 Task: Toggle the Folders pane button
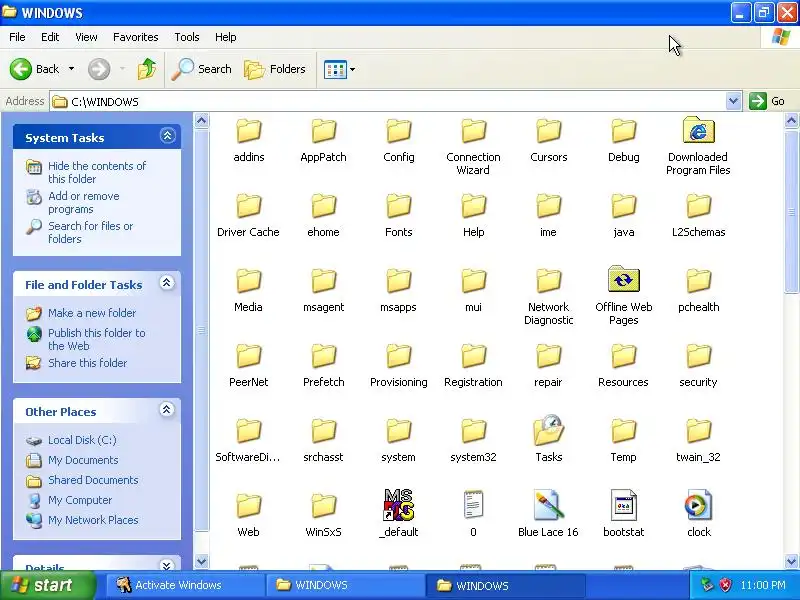[275, 69]
